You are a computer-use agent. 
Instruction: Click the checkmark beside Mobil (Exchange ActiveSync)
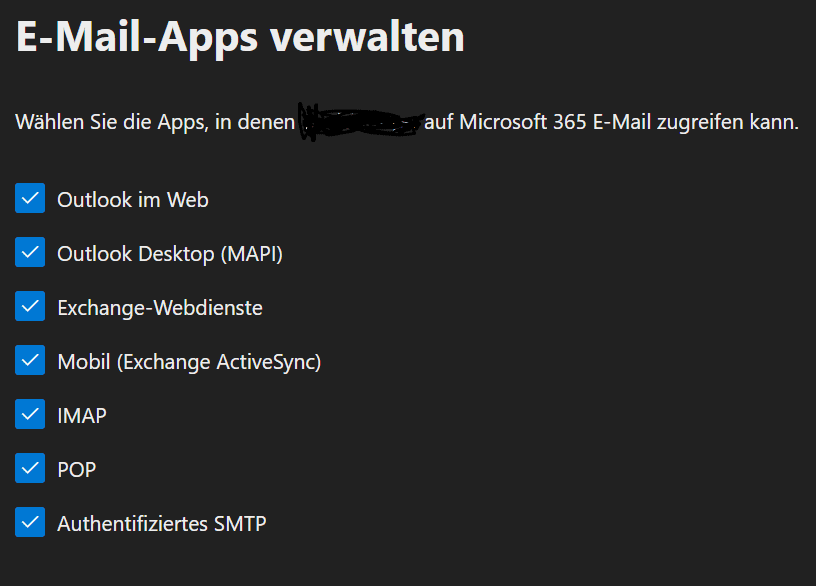coord(29,360)
